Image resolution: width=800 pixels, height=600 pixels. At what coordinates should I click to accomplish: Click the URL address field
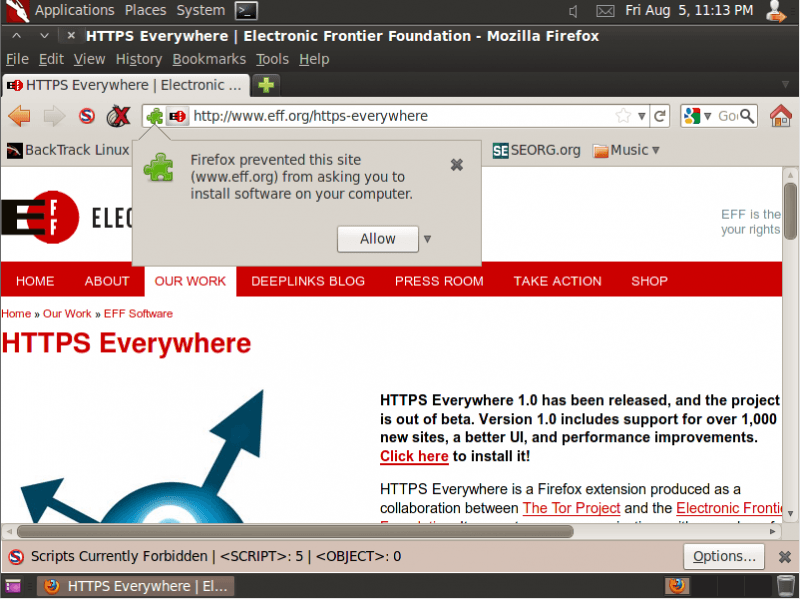click(402, 116)
